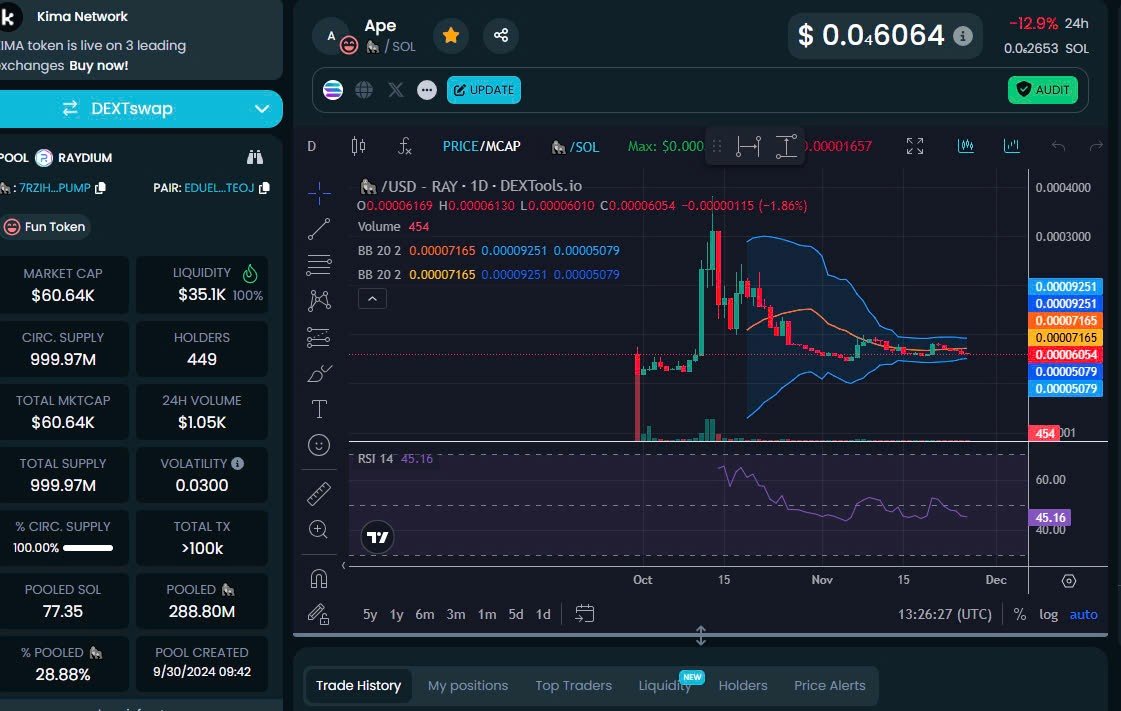This screenshot has width=1121, height=711.
Task: Select the ruler measure tool
Action: coord(319,493)
